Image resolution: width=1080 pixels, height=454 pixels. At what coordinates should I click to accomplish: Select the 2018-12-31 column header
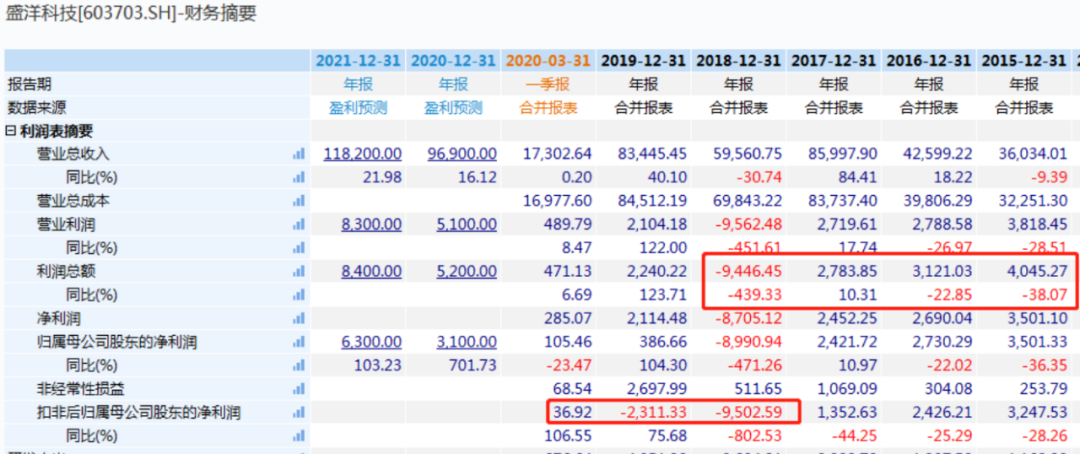pyautogui.click(x=738, y=61)
